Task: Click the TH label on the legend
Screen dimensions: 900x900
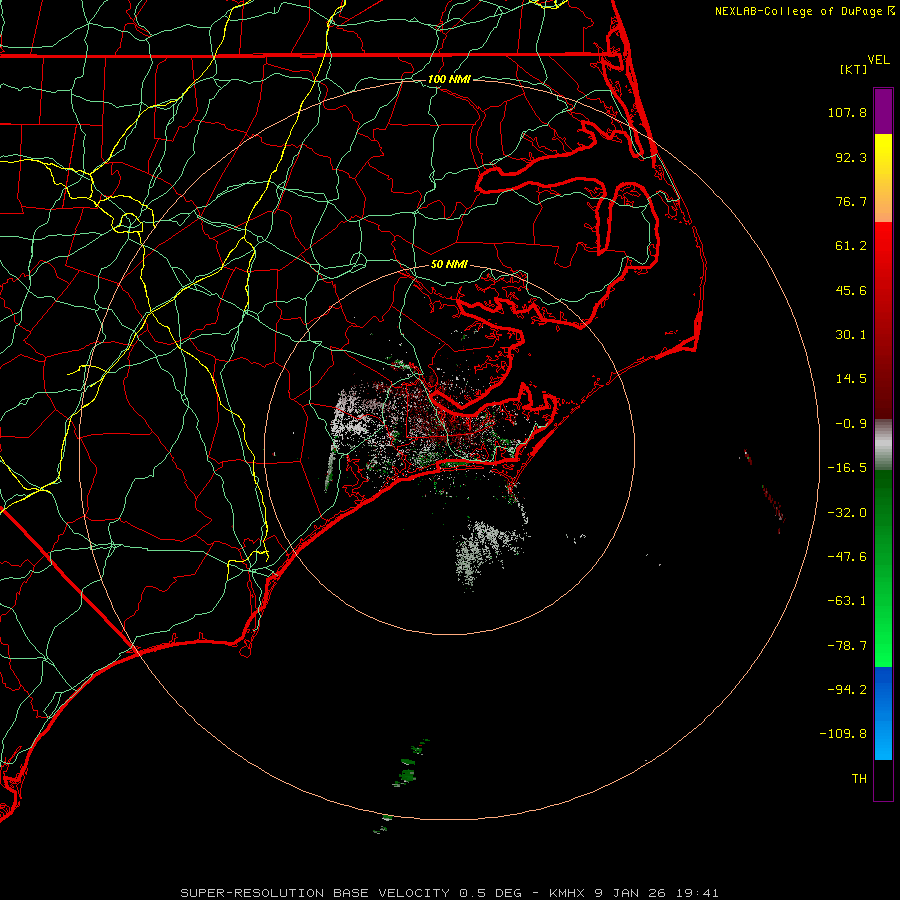Action: click(859, 779)
